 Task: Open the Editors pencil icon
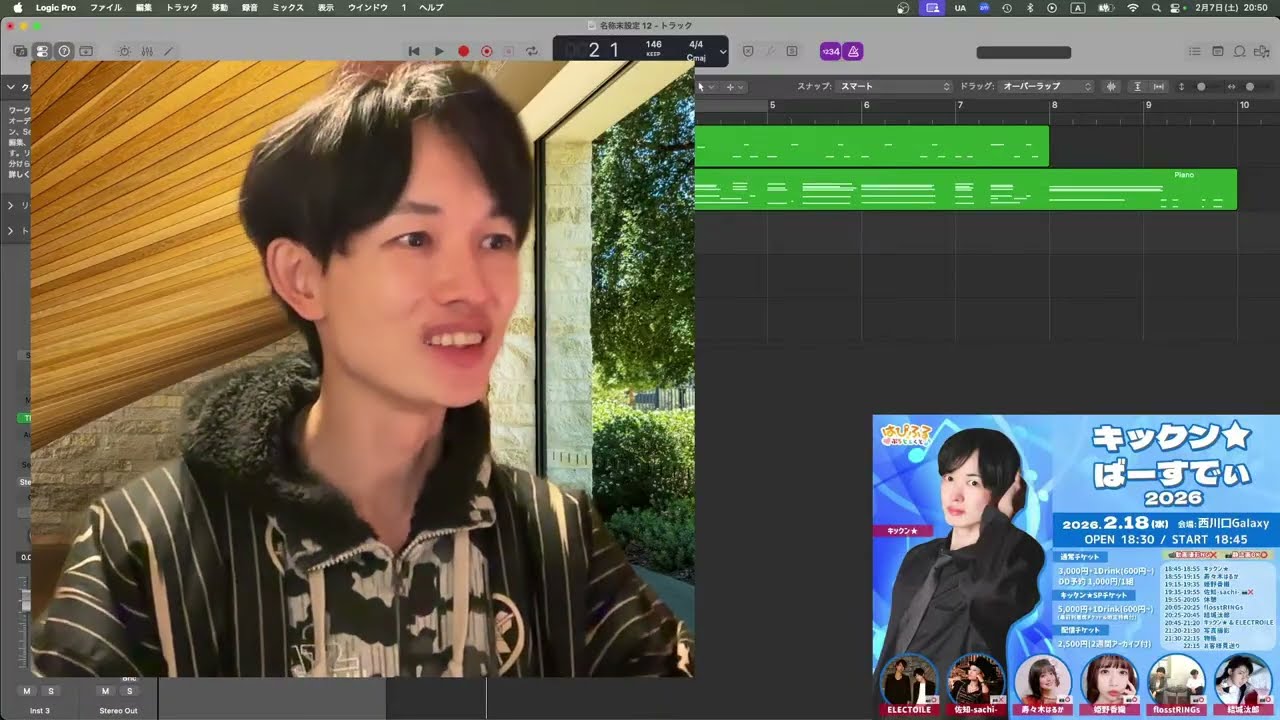[168, 51]
